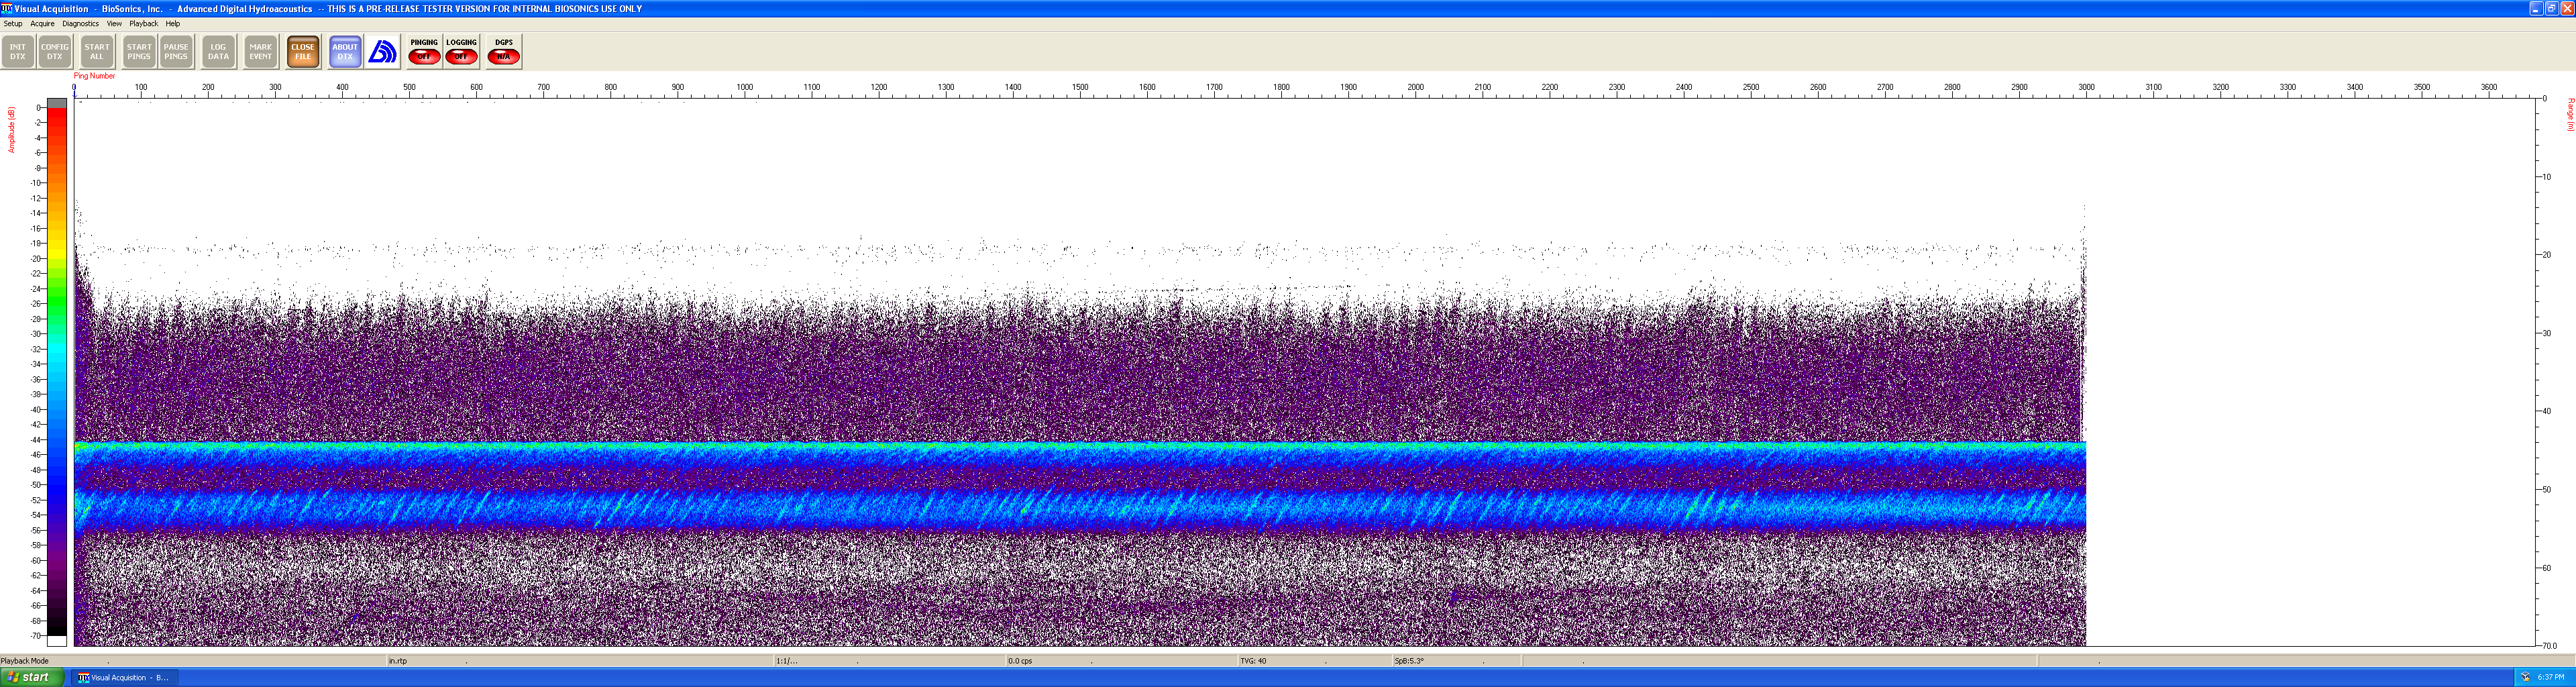Open the Help menu
2576x687 pixels.
pyautogui.click(x=173, y=24)
